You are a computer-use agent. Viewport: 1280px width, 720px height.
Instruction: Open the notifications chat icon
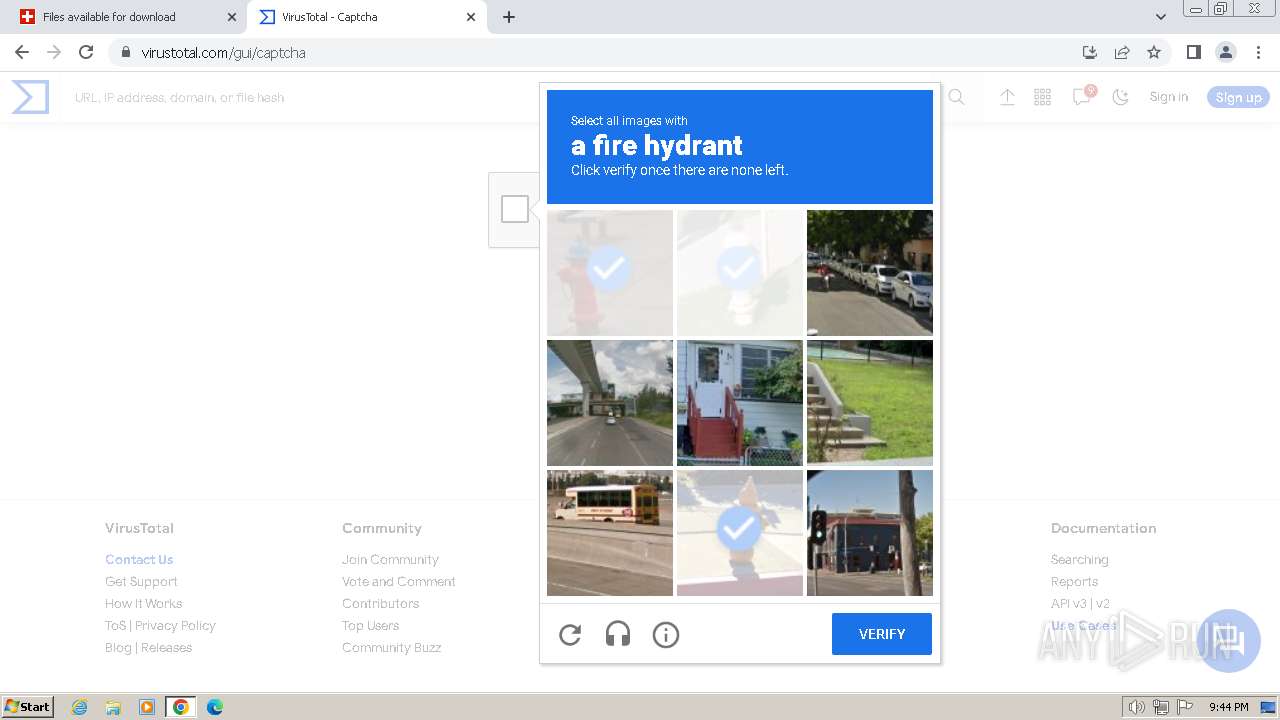[1081, 97]
